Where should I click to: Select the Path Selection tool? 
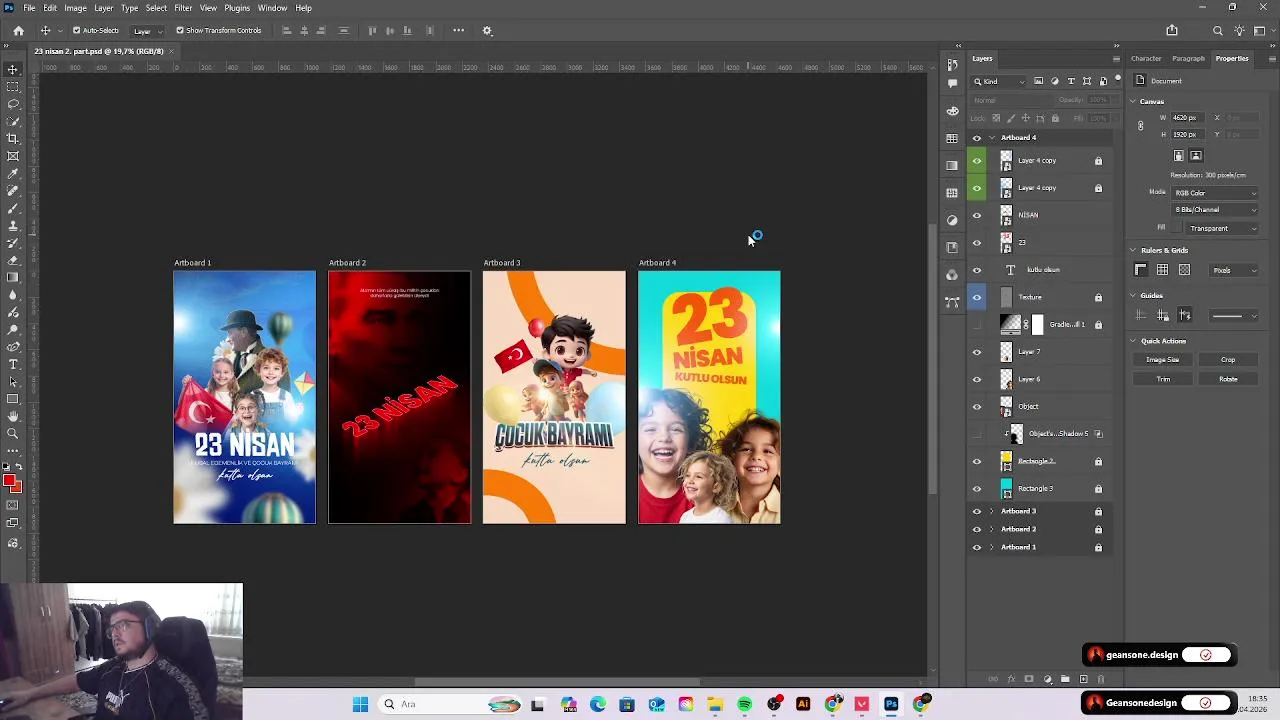13,381
